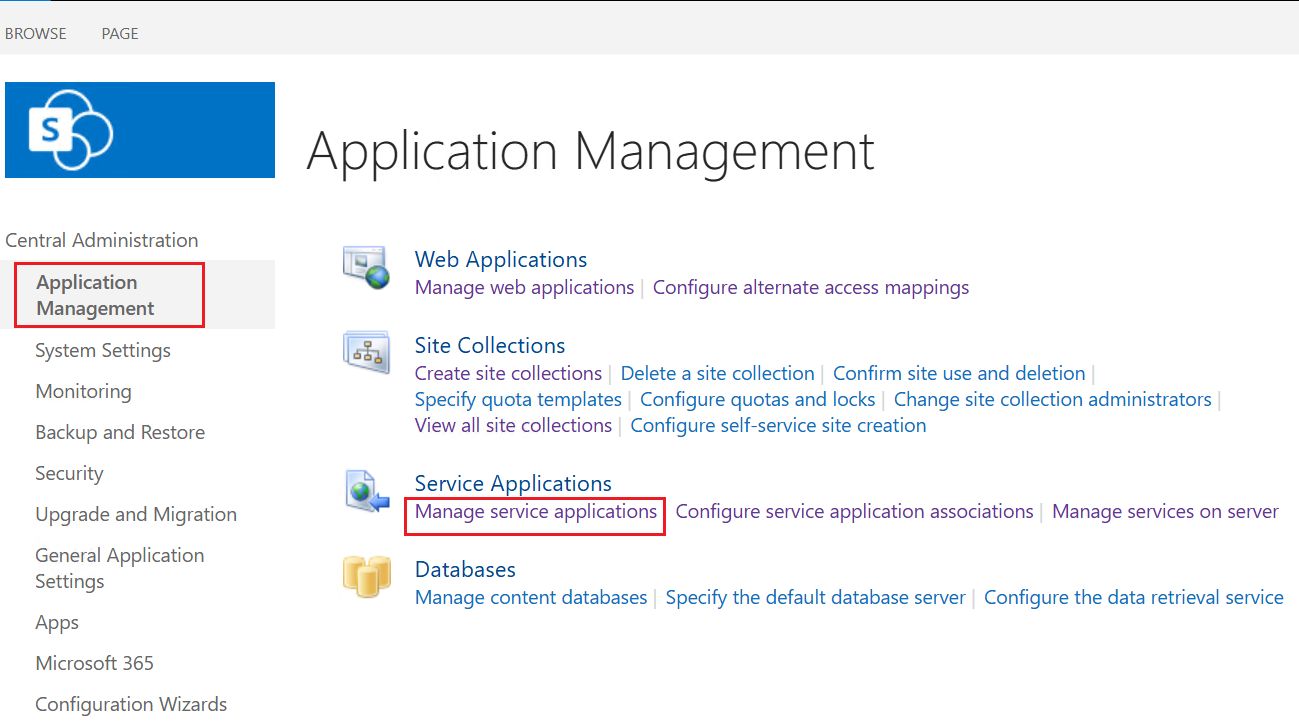This screenshot has height=725, width=1299.
Task: Navigate to Upgrade and Migration
Action: click(x=136, y=514)
